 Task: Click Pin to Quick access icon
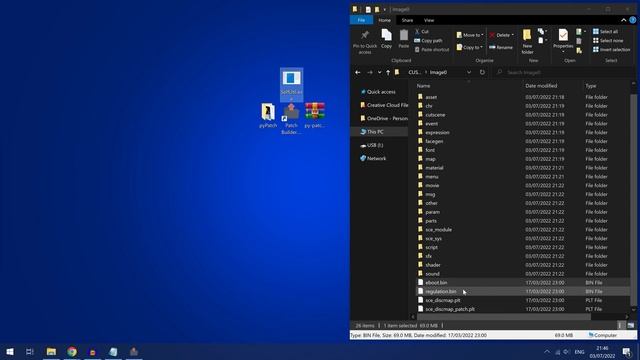tap(365, 42)
